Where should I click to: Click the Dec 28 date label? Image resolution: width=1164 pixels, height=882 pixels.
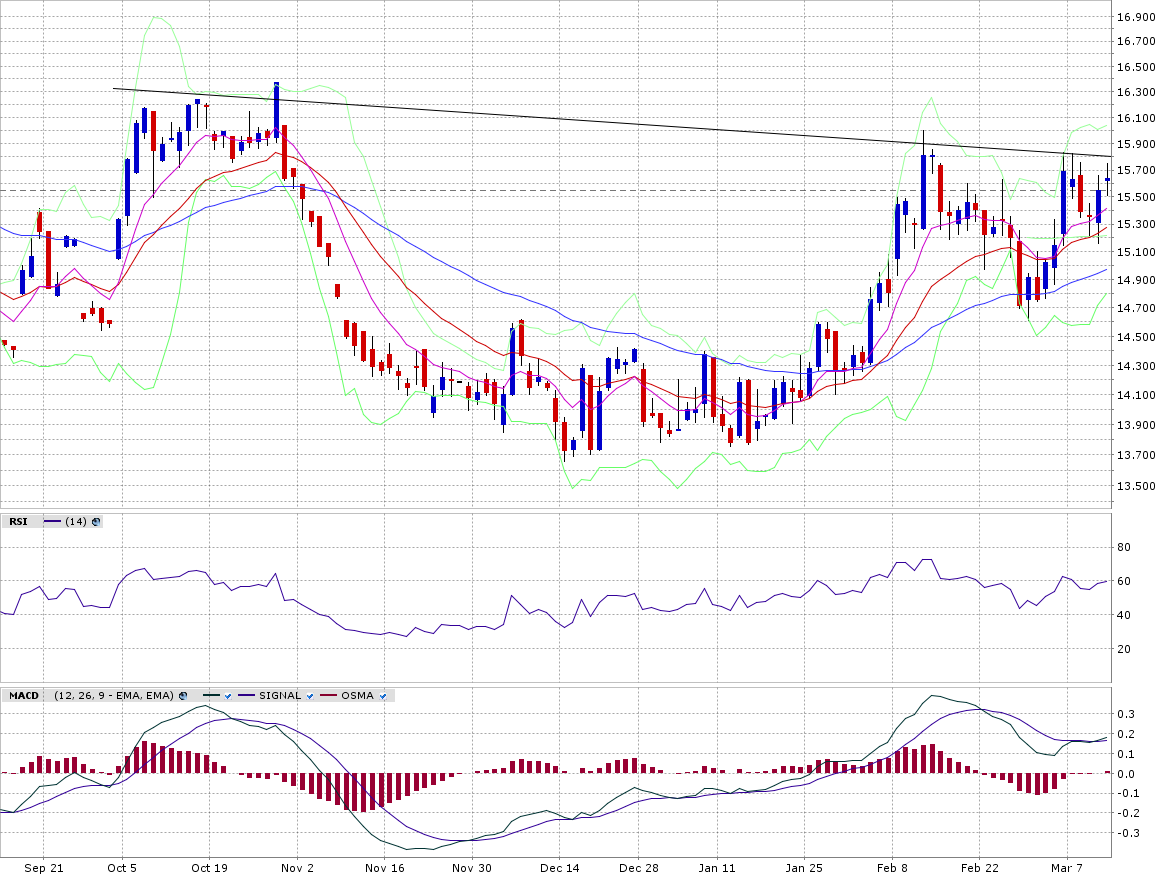[x=639, y=868]
